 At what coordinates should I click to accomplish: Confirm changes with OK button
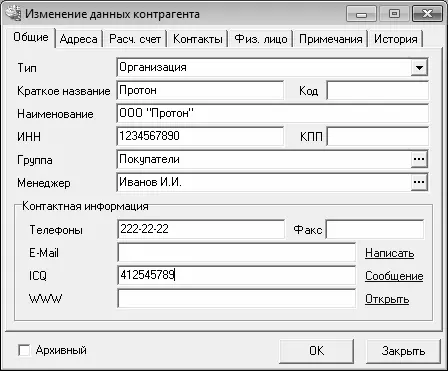point(316,351)
